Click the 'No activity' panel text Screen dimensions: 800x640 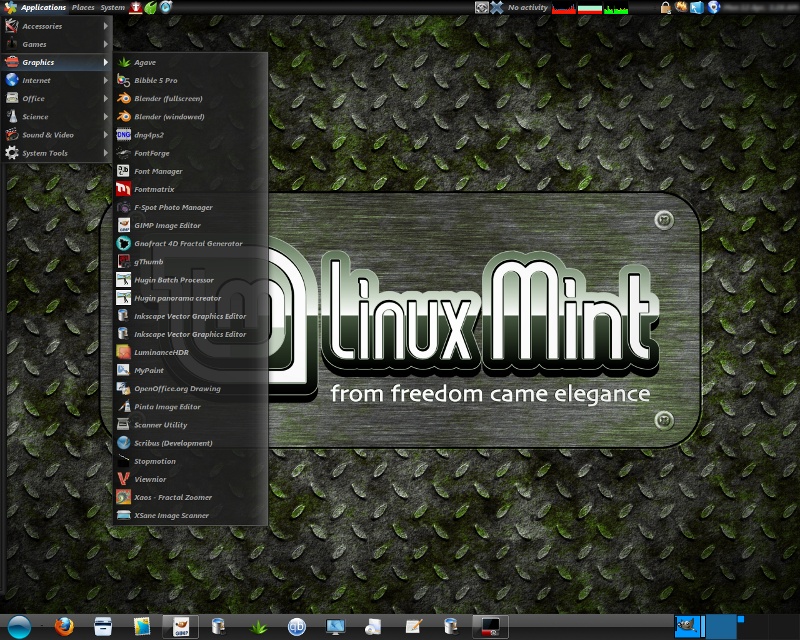tap(528, 7)
